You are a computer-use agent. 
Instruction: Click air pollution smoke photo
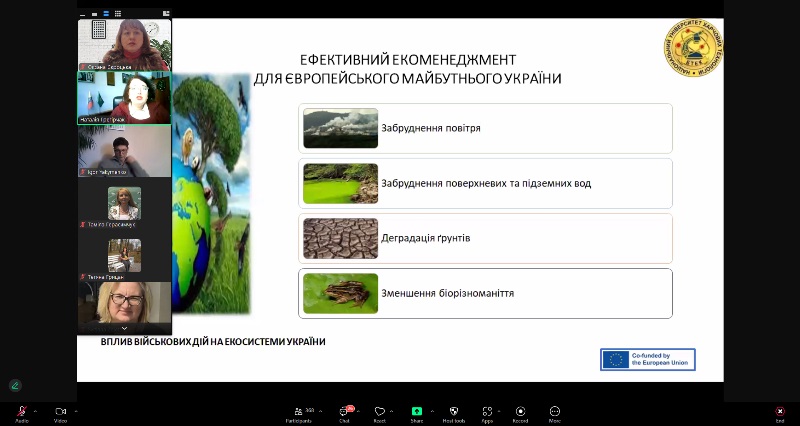coord(340,128)
